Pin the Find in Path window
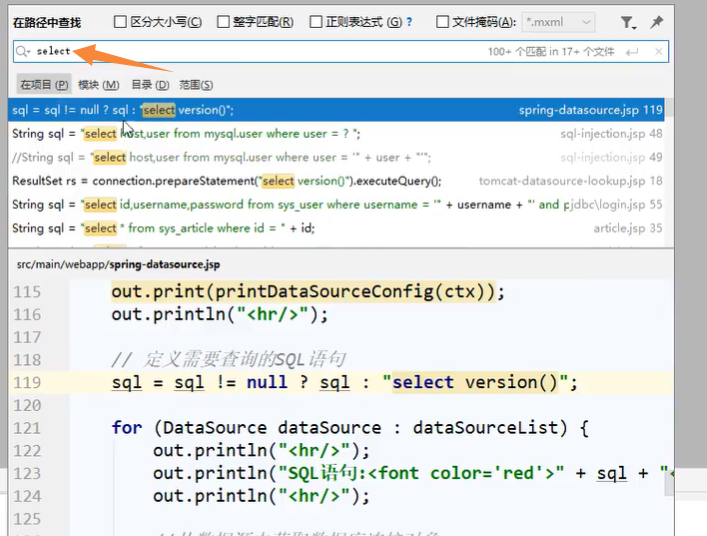This screenshot has width=707, height=536. coord(656,22)
